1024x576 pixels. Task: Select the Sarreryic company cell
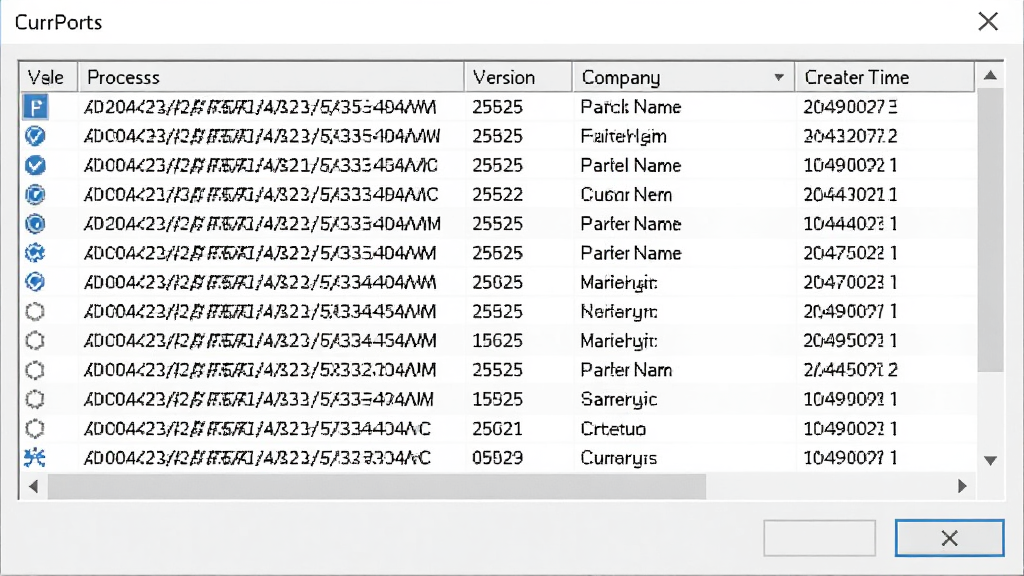pos(619,399)
